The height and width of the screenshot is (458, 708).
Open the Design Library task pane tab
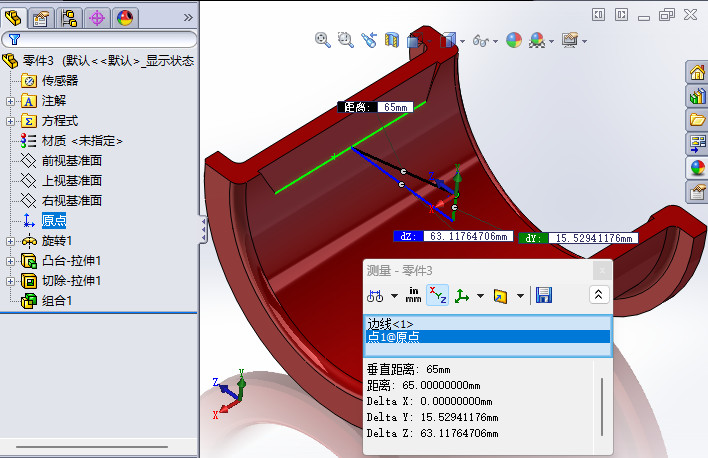697,96
